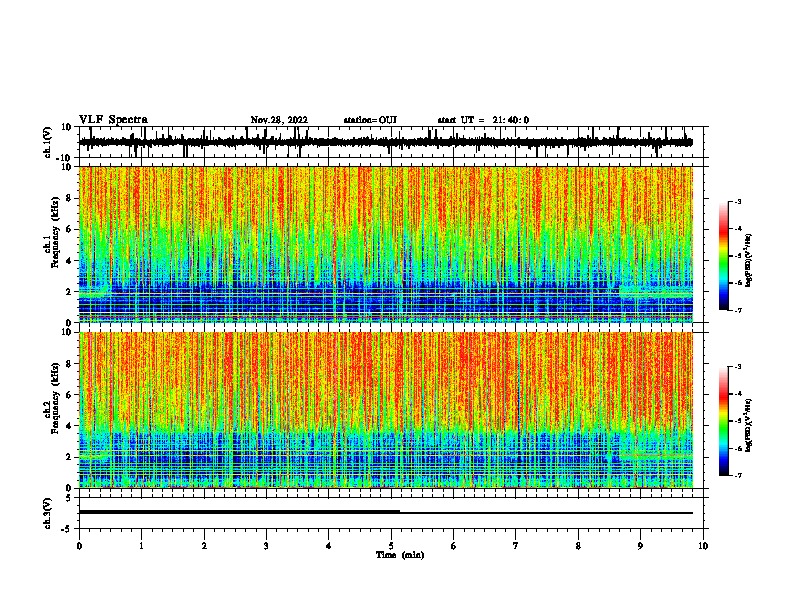Click the 'start UT = 21:40: 0' header text

[x=483, y=120]
